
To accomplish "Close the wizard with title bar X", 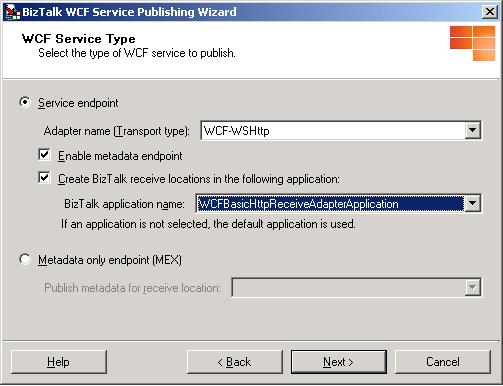I will point(490,12).
